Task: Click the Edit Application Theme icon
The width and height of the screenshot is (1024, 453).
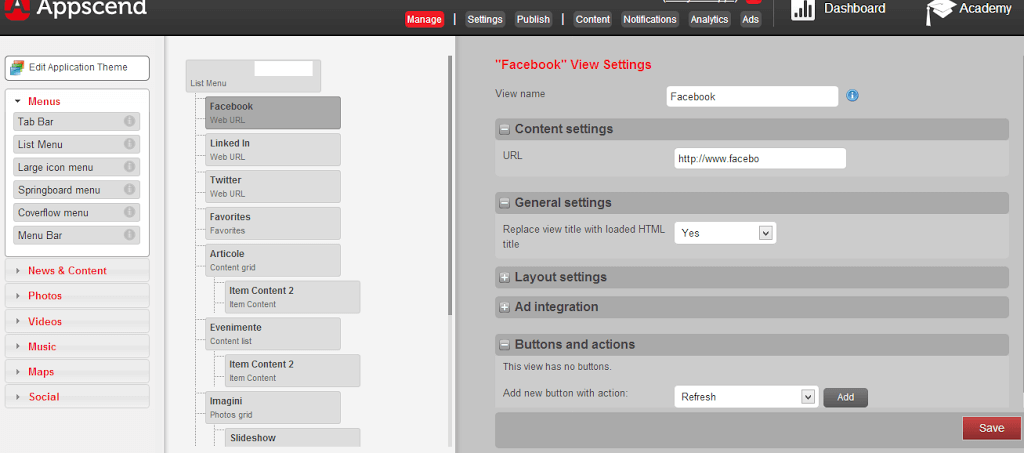Action: [x=17, y=67]
